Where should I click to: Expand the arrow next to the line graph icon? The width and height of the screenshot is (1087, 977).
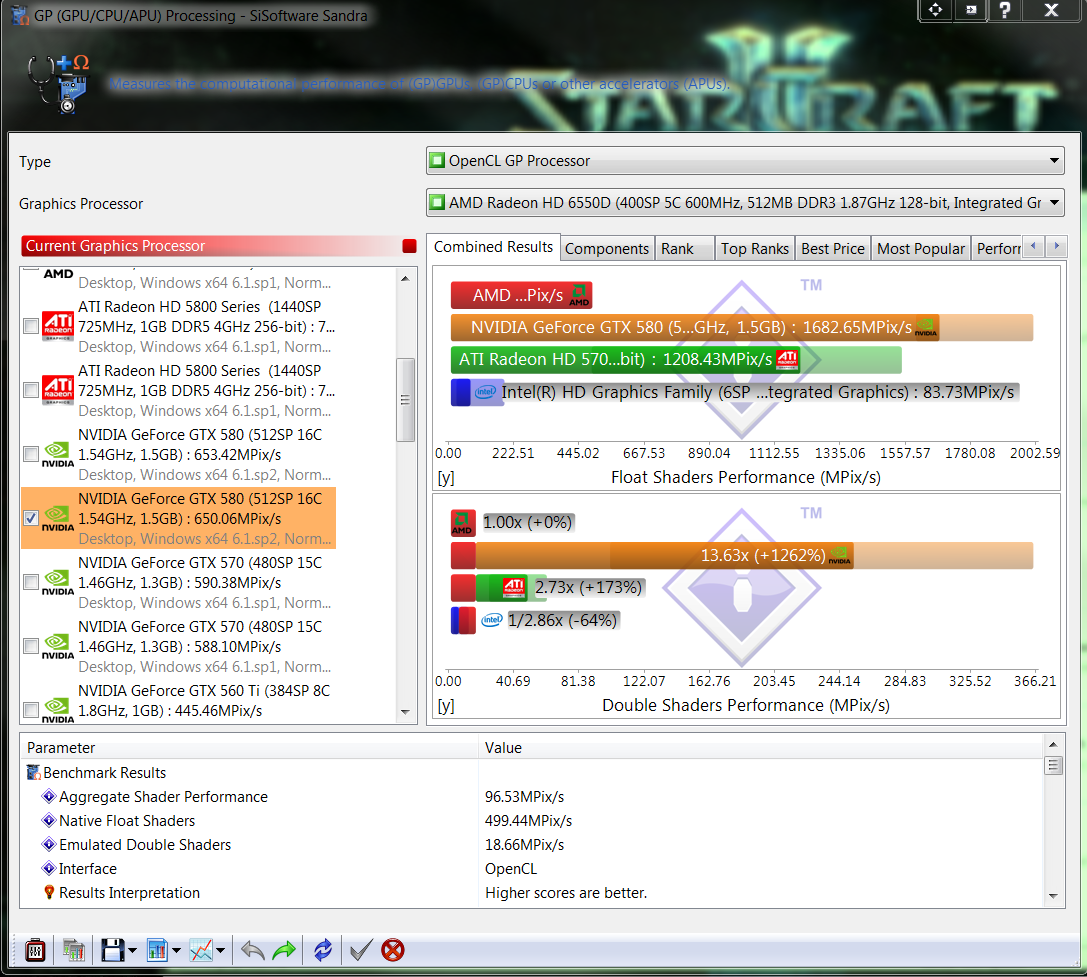pos(220,950)
